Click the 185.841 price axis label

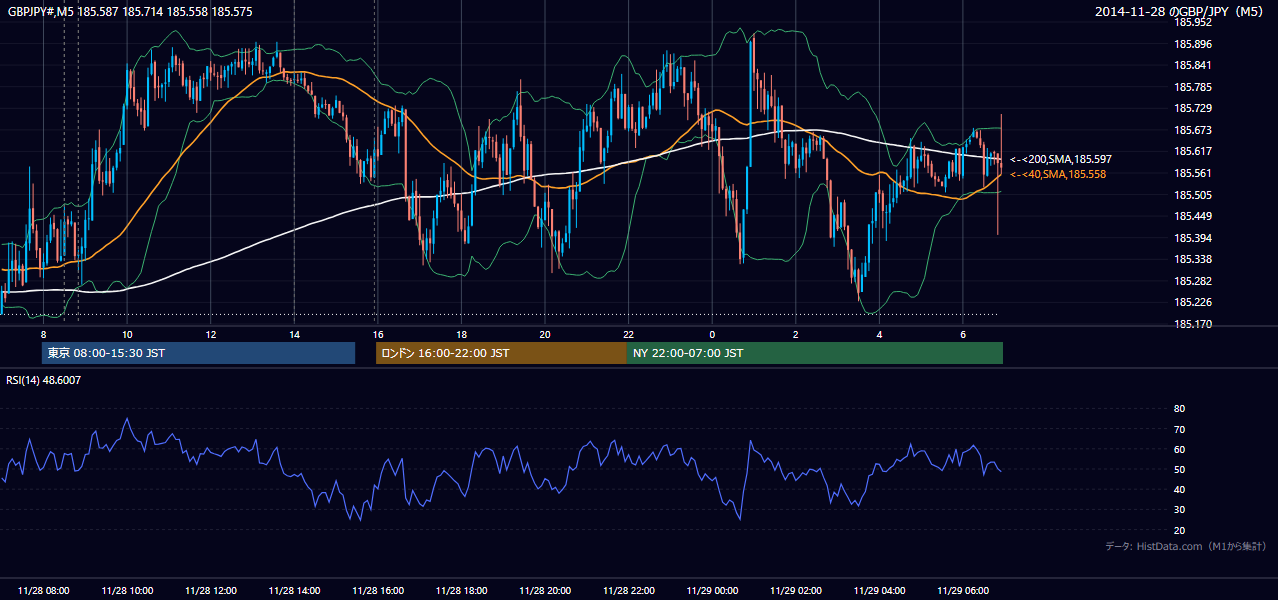[x=1193, y=65]
